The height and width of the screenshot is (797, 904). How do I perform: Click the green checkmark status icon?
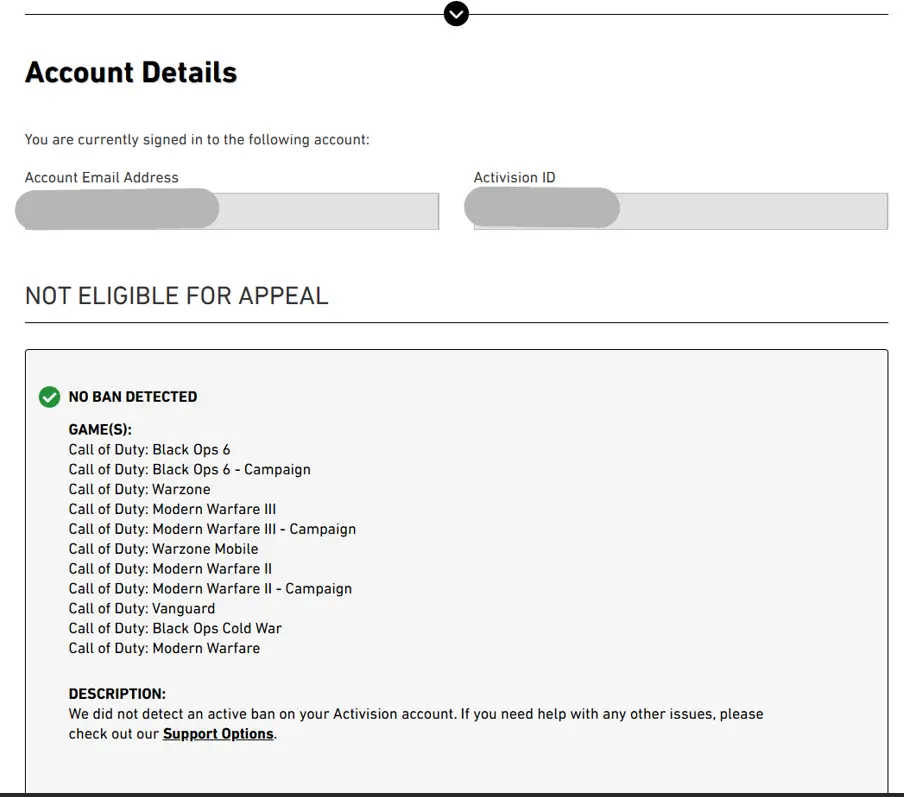pyautogui.click(x=49, y=397)
